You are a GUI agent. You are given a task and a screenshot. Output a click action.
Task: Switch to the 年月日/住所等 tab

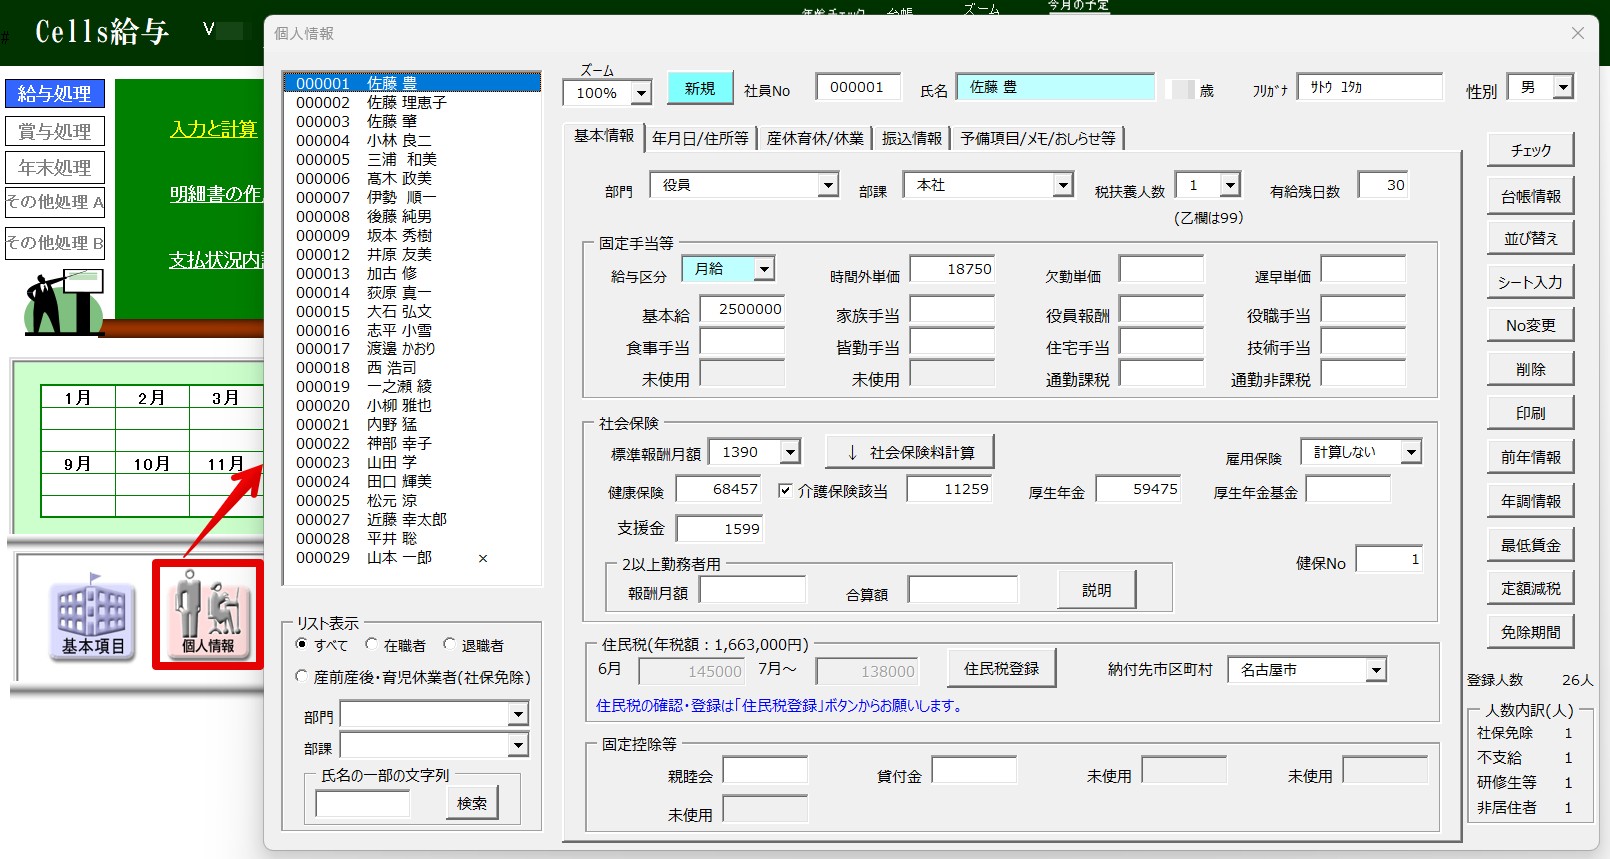700,138
